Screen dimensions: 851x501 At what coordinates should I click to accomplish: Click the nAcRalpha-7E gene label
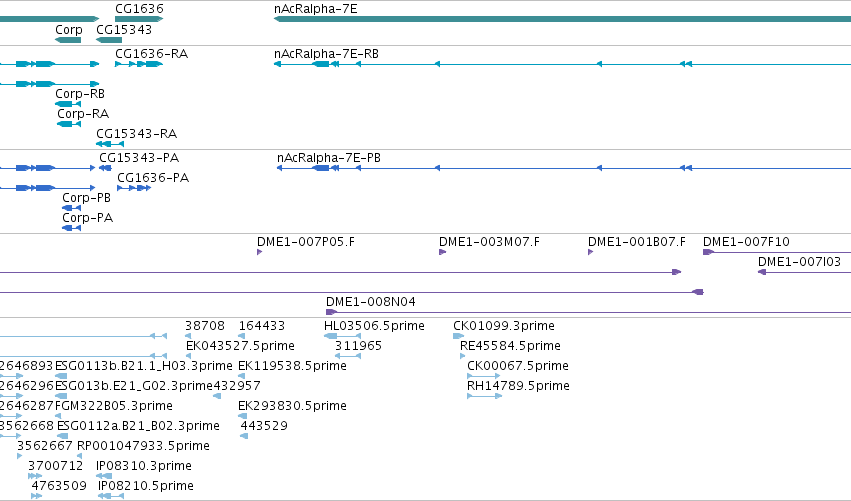[x=315, y=9]
